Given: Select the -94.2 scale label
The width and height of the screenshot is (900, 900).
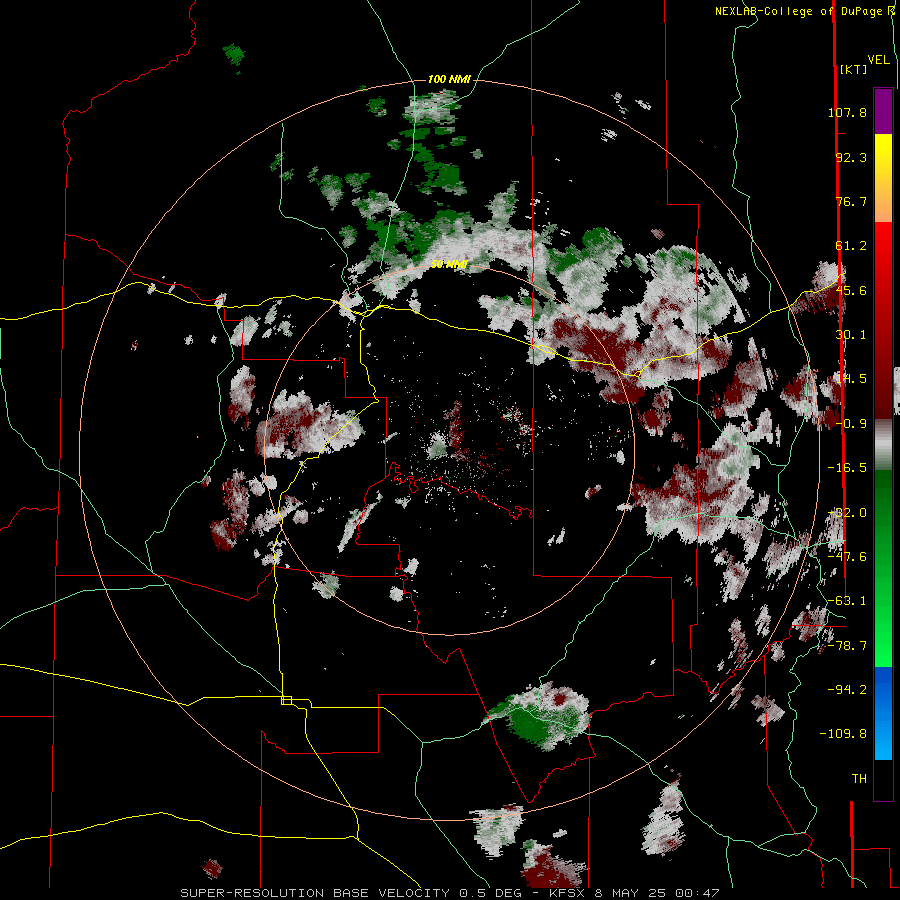Looking at the screenshot, I should [847, 689].
